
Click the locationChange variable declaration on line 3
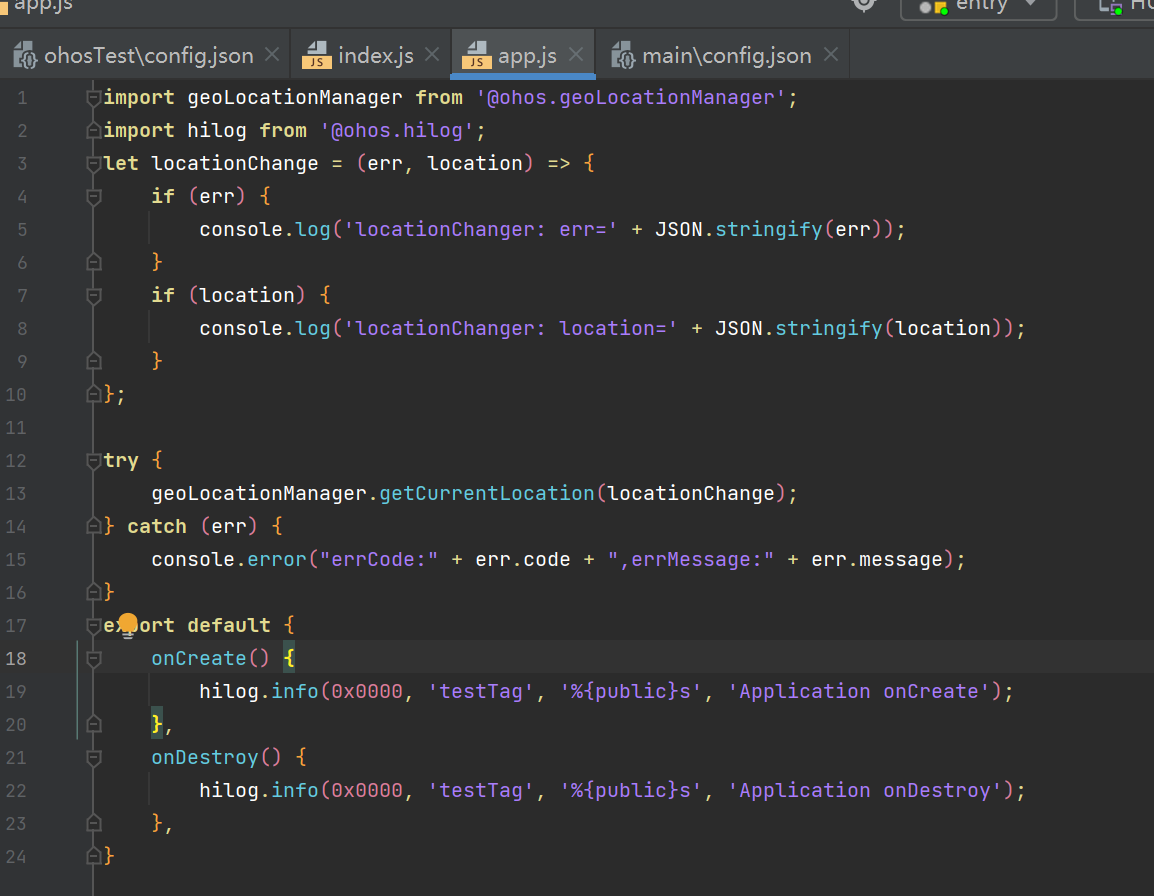[x=235, y=163]
